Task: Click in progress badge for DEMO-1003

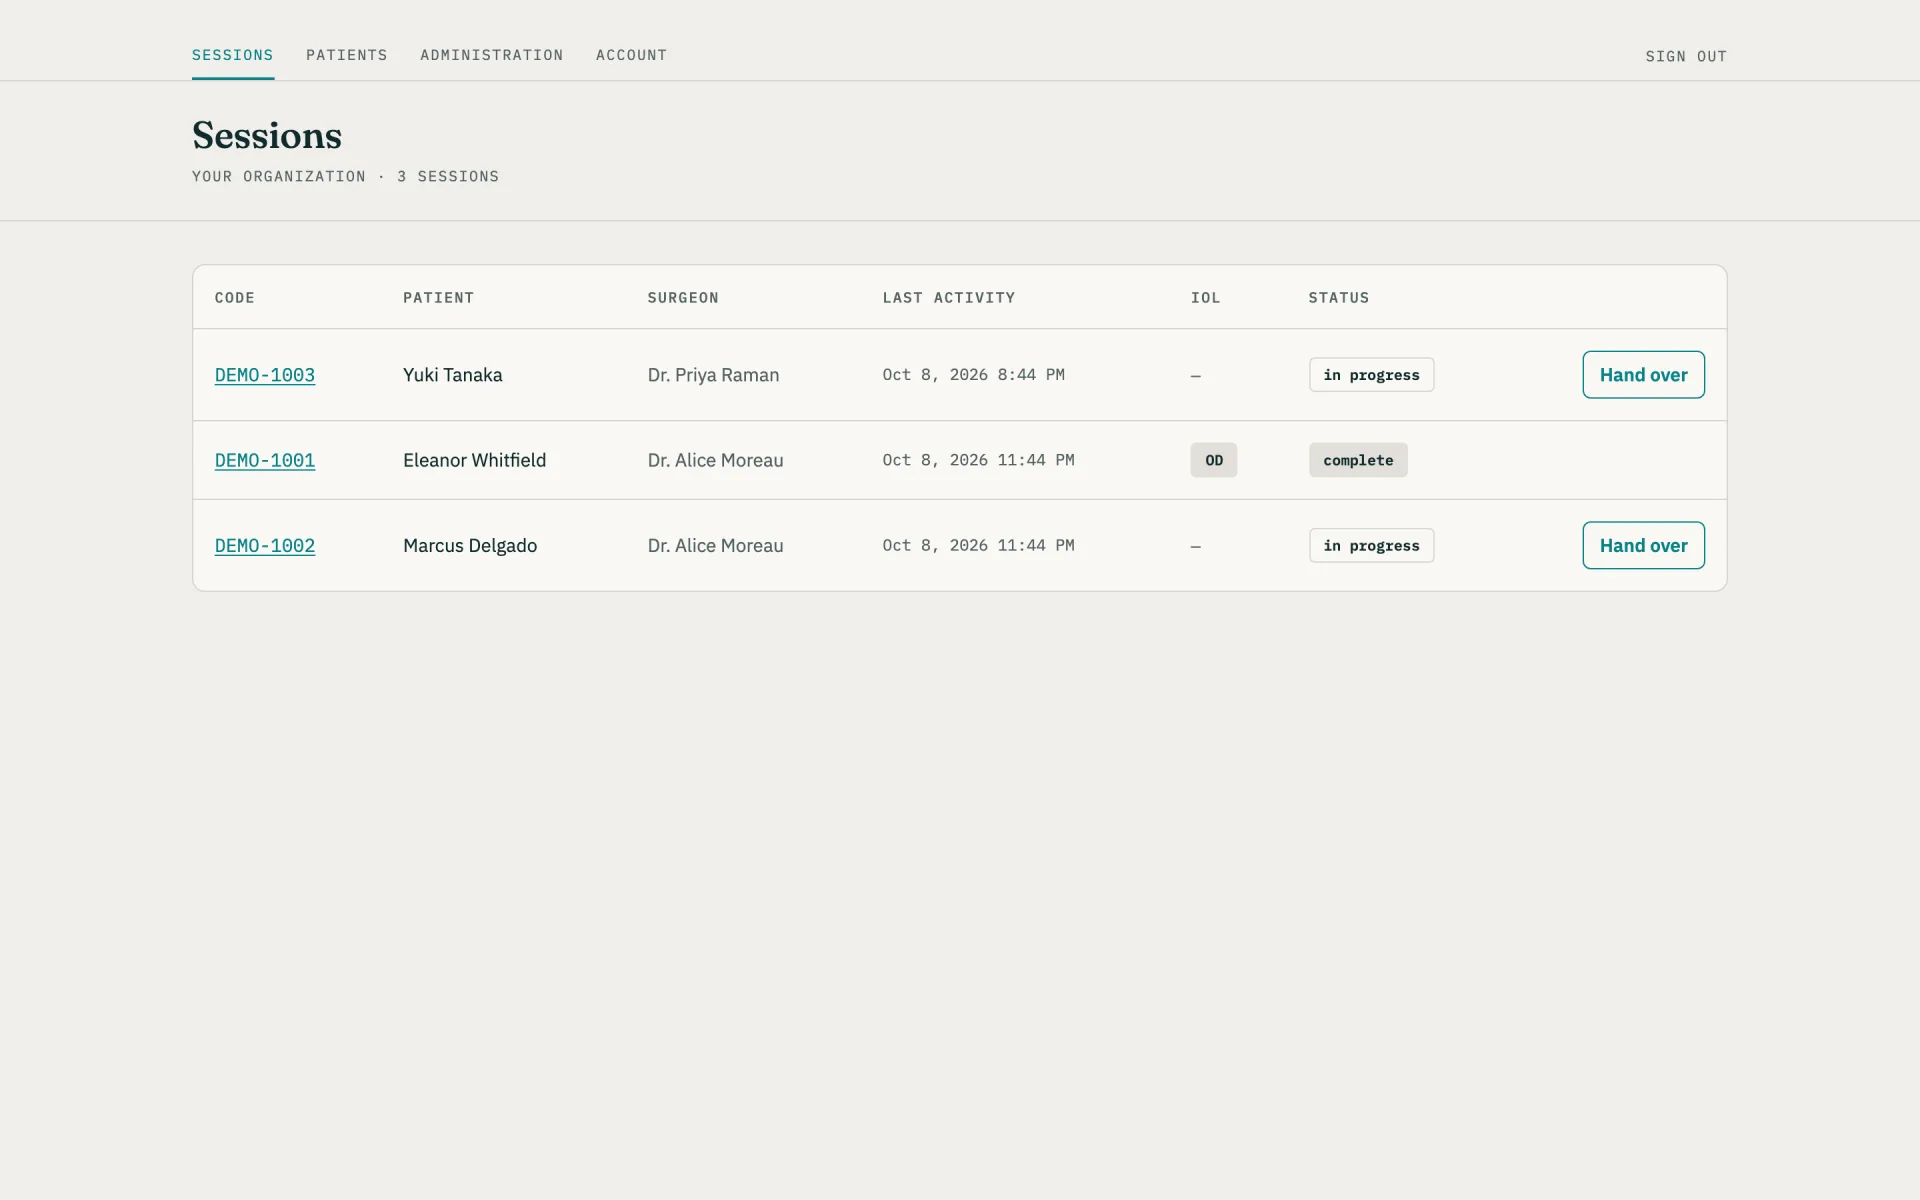Action: pos(1371,375)
